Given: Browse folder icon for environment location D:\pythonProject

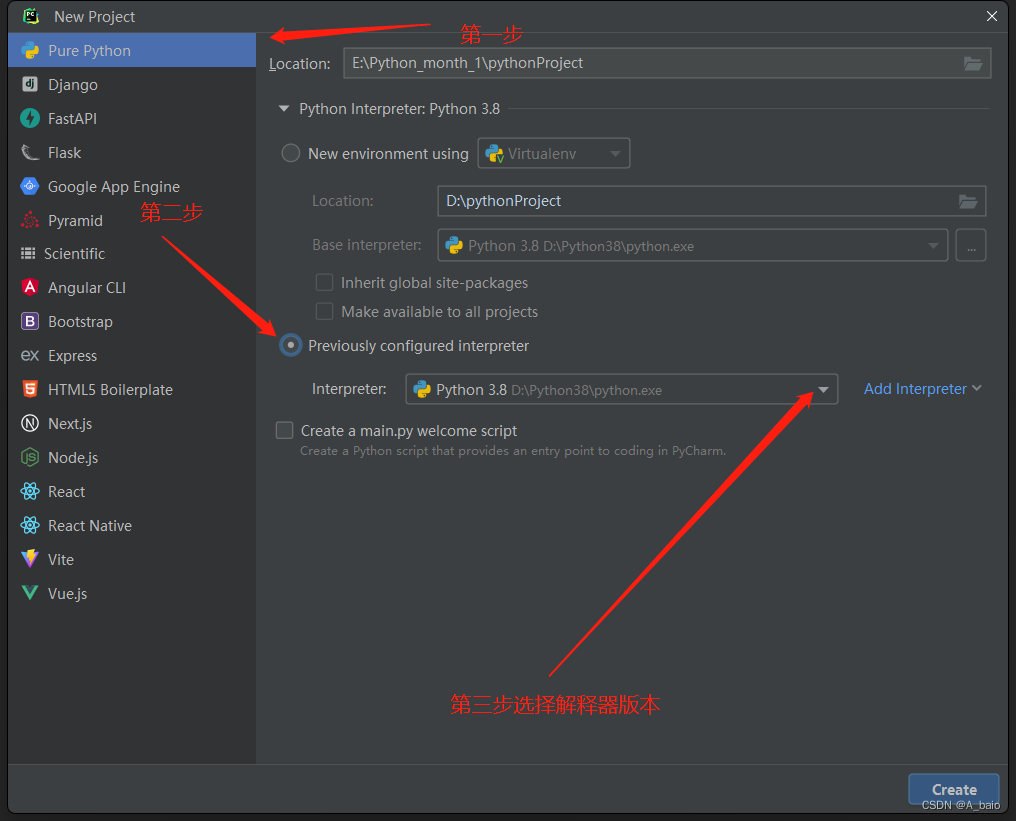Looking at the screenshot, I should tap(968, 202).
